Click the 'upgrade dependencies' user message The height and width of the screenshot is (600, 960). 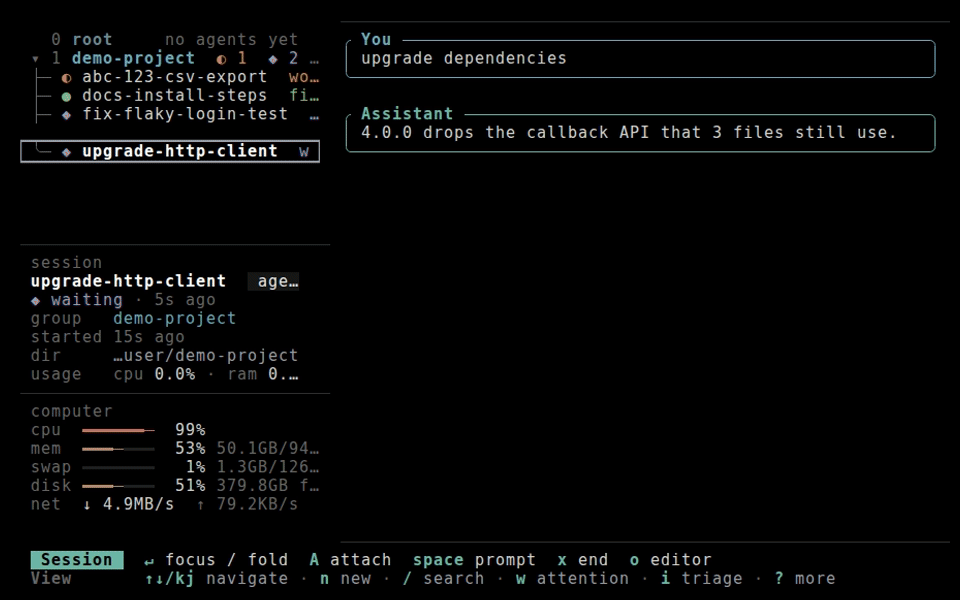tap(463, 58)
